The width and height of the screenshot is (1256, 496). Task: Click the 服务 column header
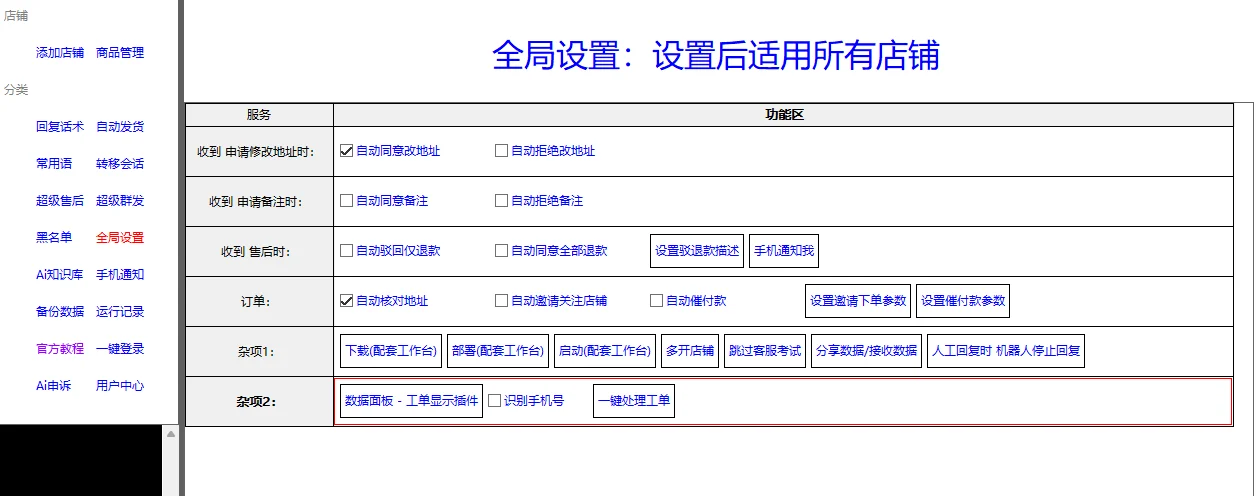259,115
